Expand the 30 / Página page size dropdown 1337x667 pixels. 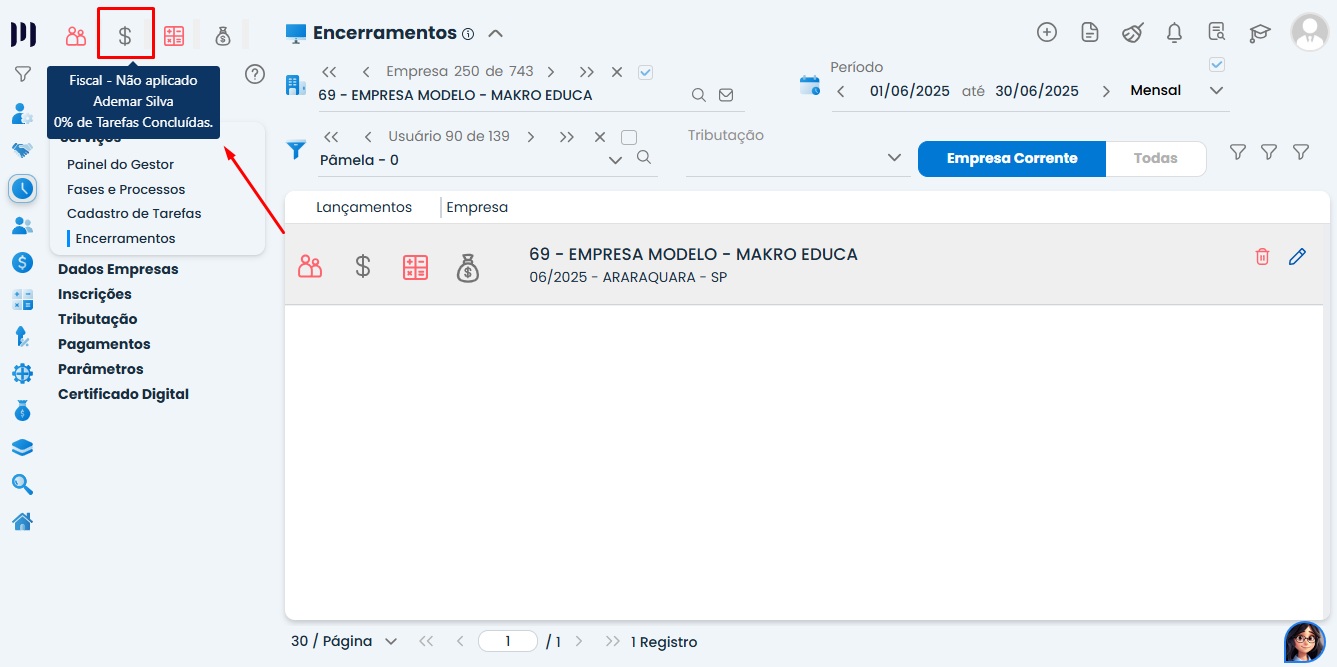[x=390, y=641]
